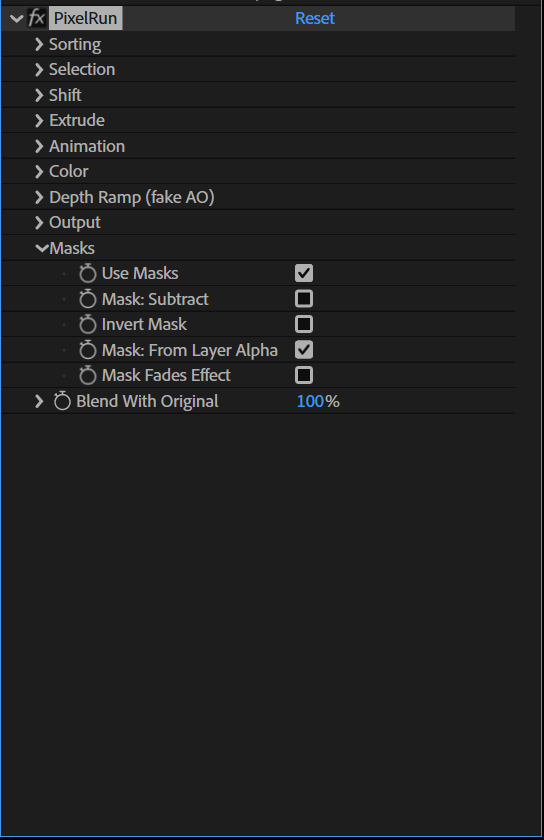Uncheck Mask: From Layer Alpha checkbox
Image resolution: width=544 pixels, height=840 pixels.
304,350
